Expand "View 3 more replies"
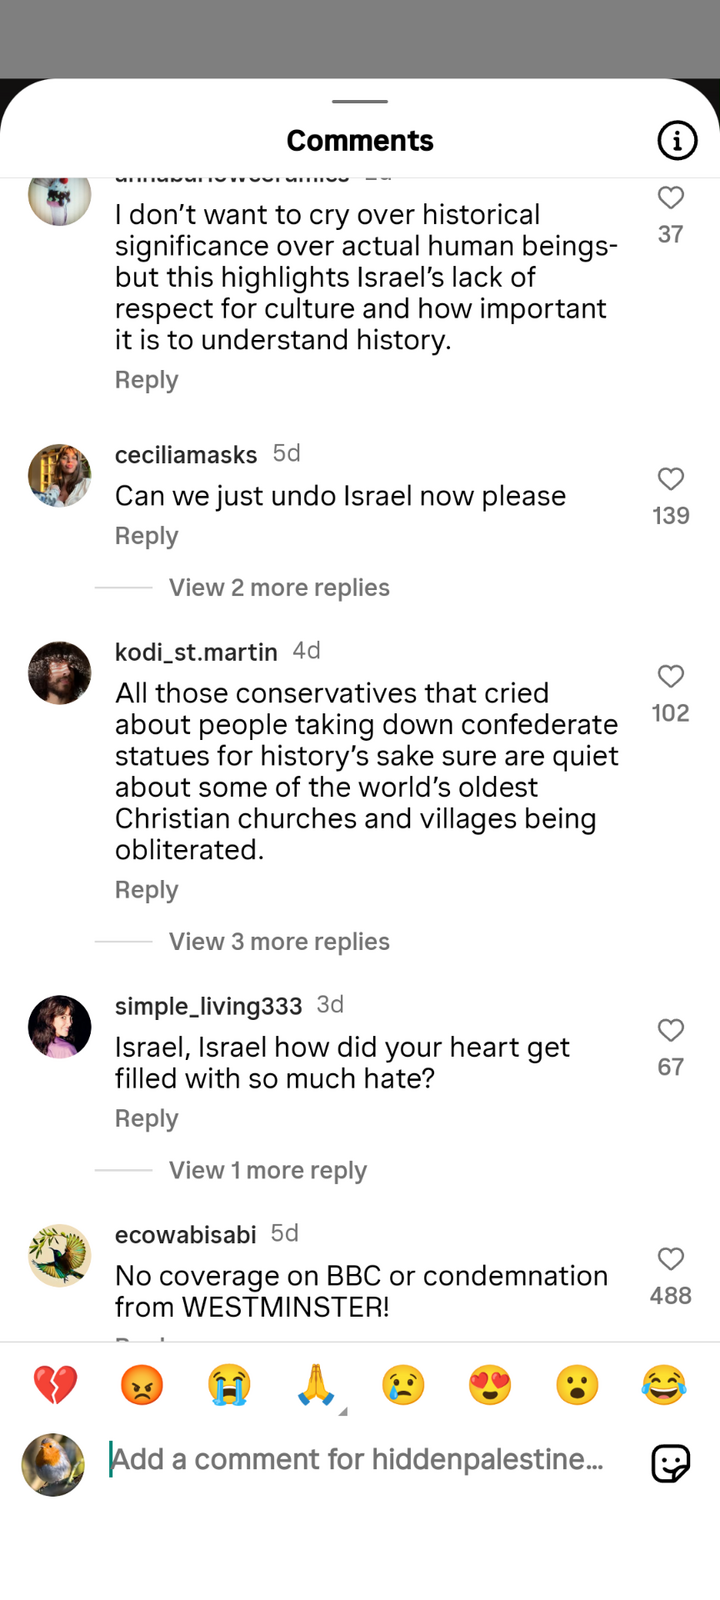The image size is (720, 1600). [279, 942]
